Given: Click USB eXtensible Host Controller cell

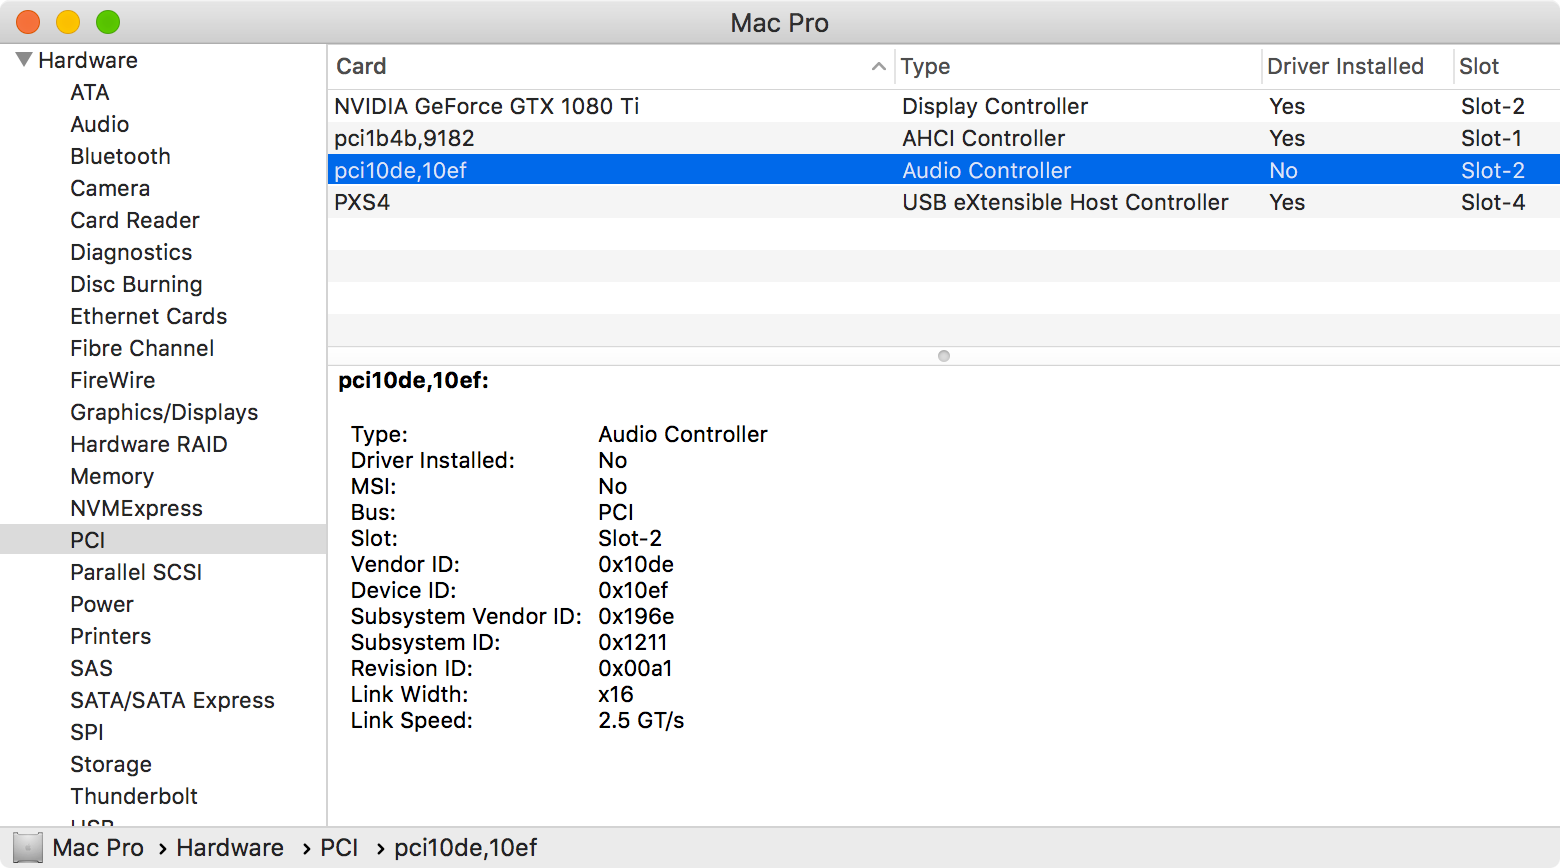Looking at the screenshot, I should [1065, 202].
